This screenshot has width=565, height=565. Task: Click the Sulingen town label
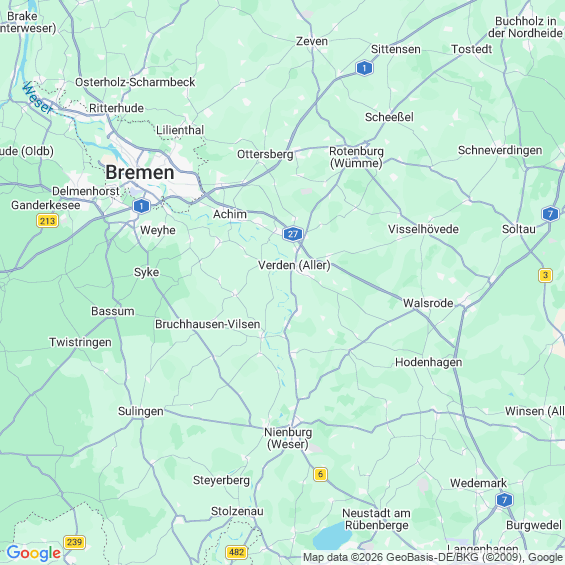[x=141, y=411]
